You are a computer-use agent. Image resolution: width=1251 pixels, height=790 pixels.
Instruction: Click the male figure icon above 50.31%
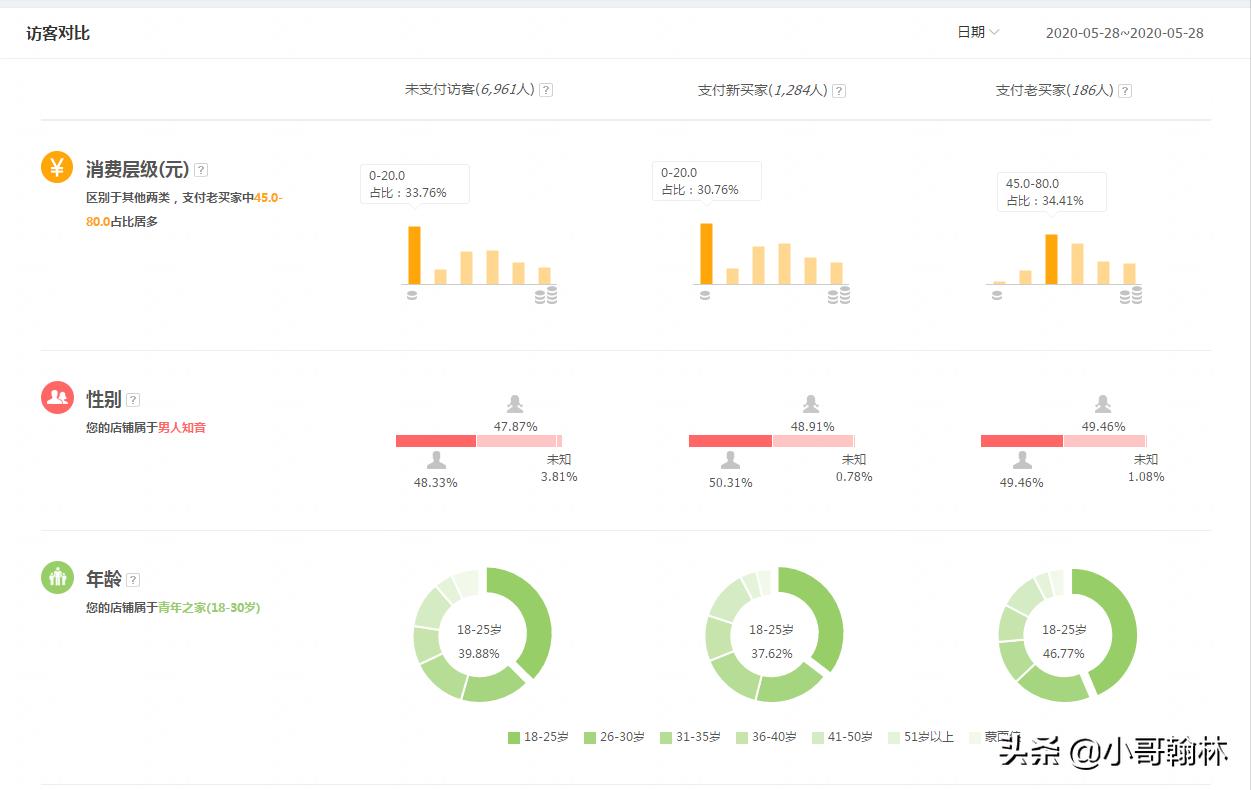pos(729,461)
